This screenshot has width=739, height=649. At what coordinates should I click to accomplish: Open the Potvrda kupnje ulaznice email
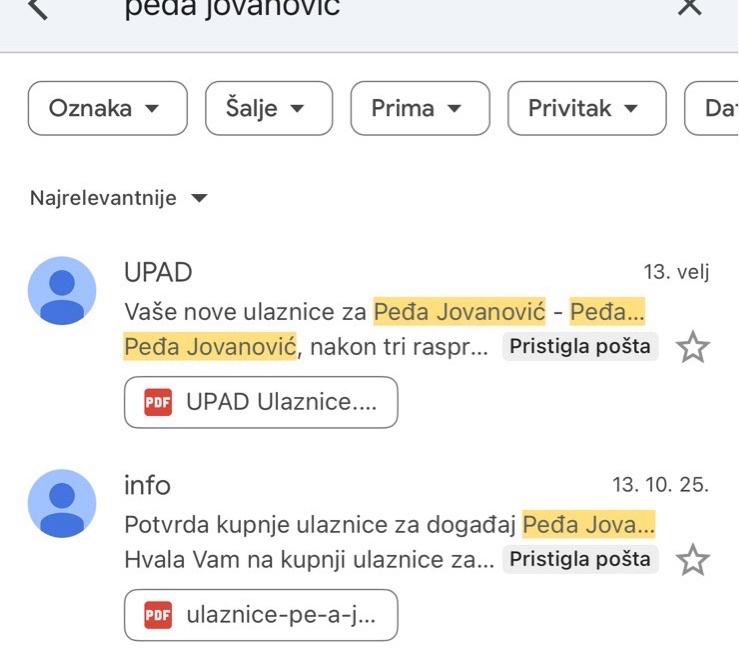pyautogui.click(x=390, y=524)
